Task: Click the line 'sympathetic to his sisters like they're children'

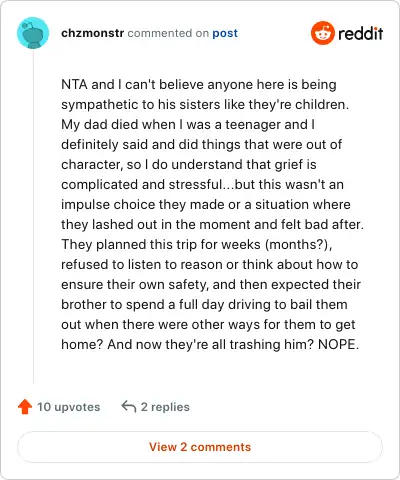Action: (x=205, y=105)
